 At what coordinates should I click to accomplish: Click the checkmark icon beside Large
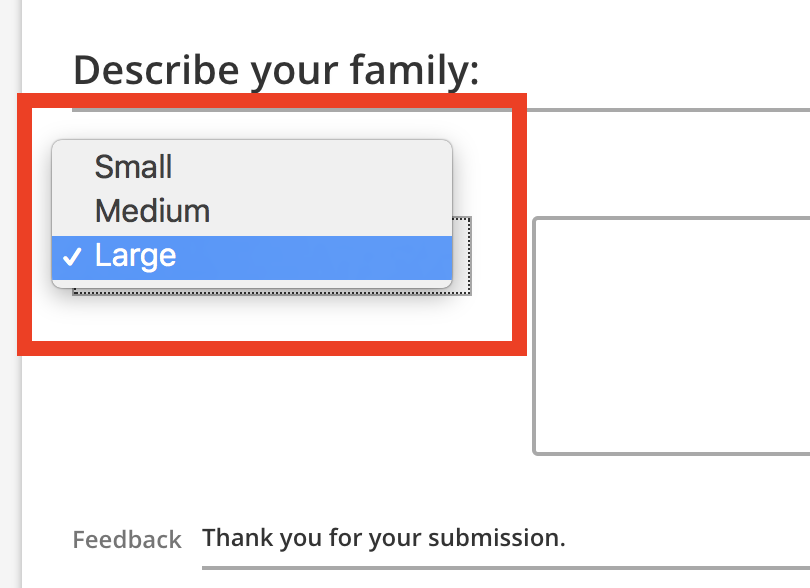pos(71,257)
